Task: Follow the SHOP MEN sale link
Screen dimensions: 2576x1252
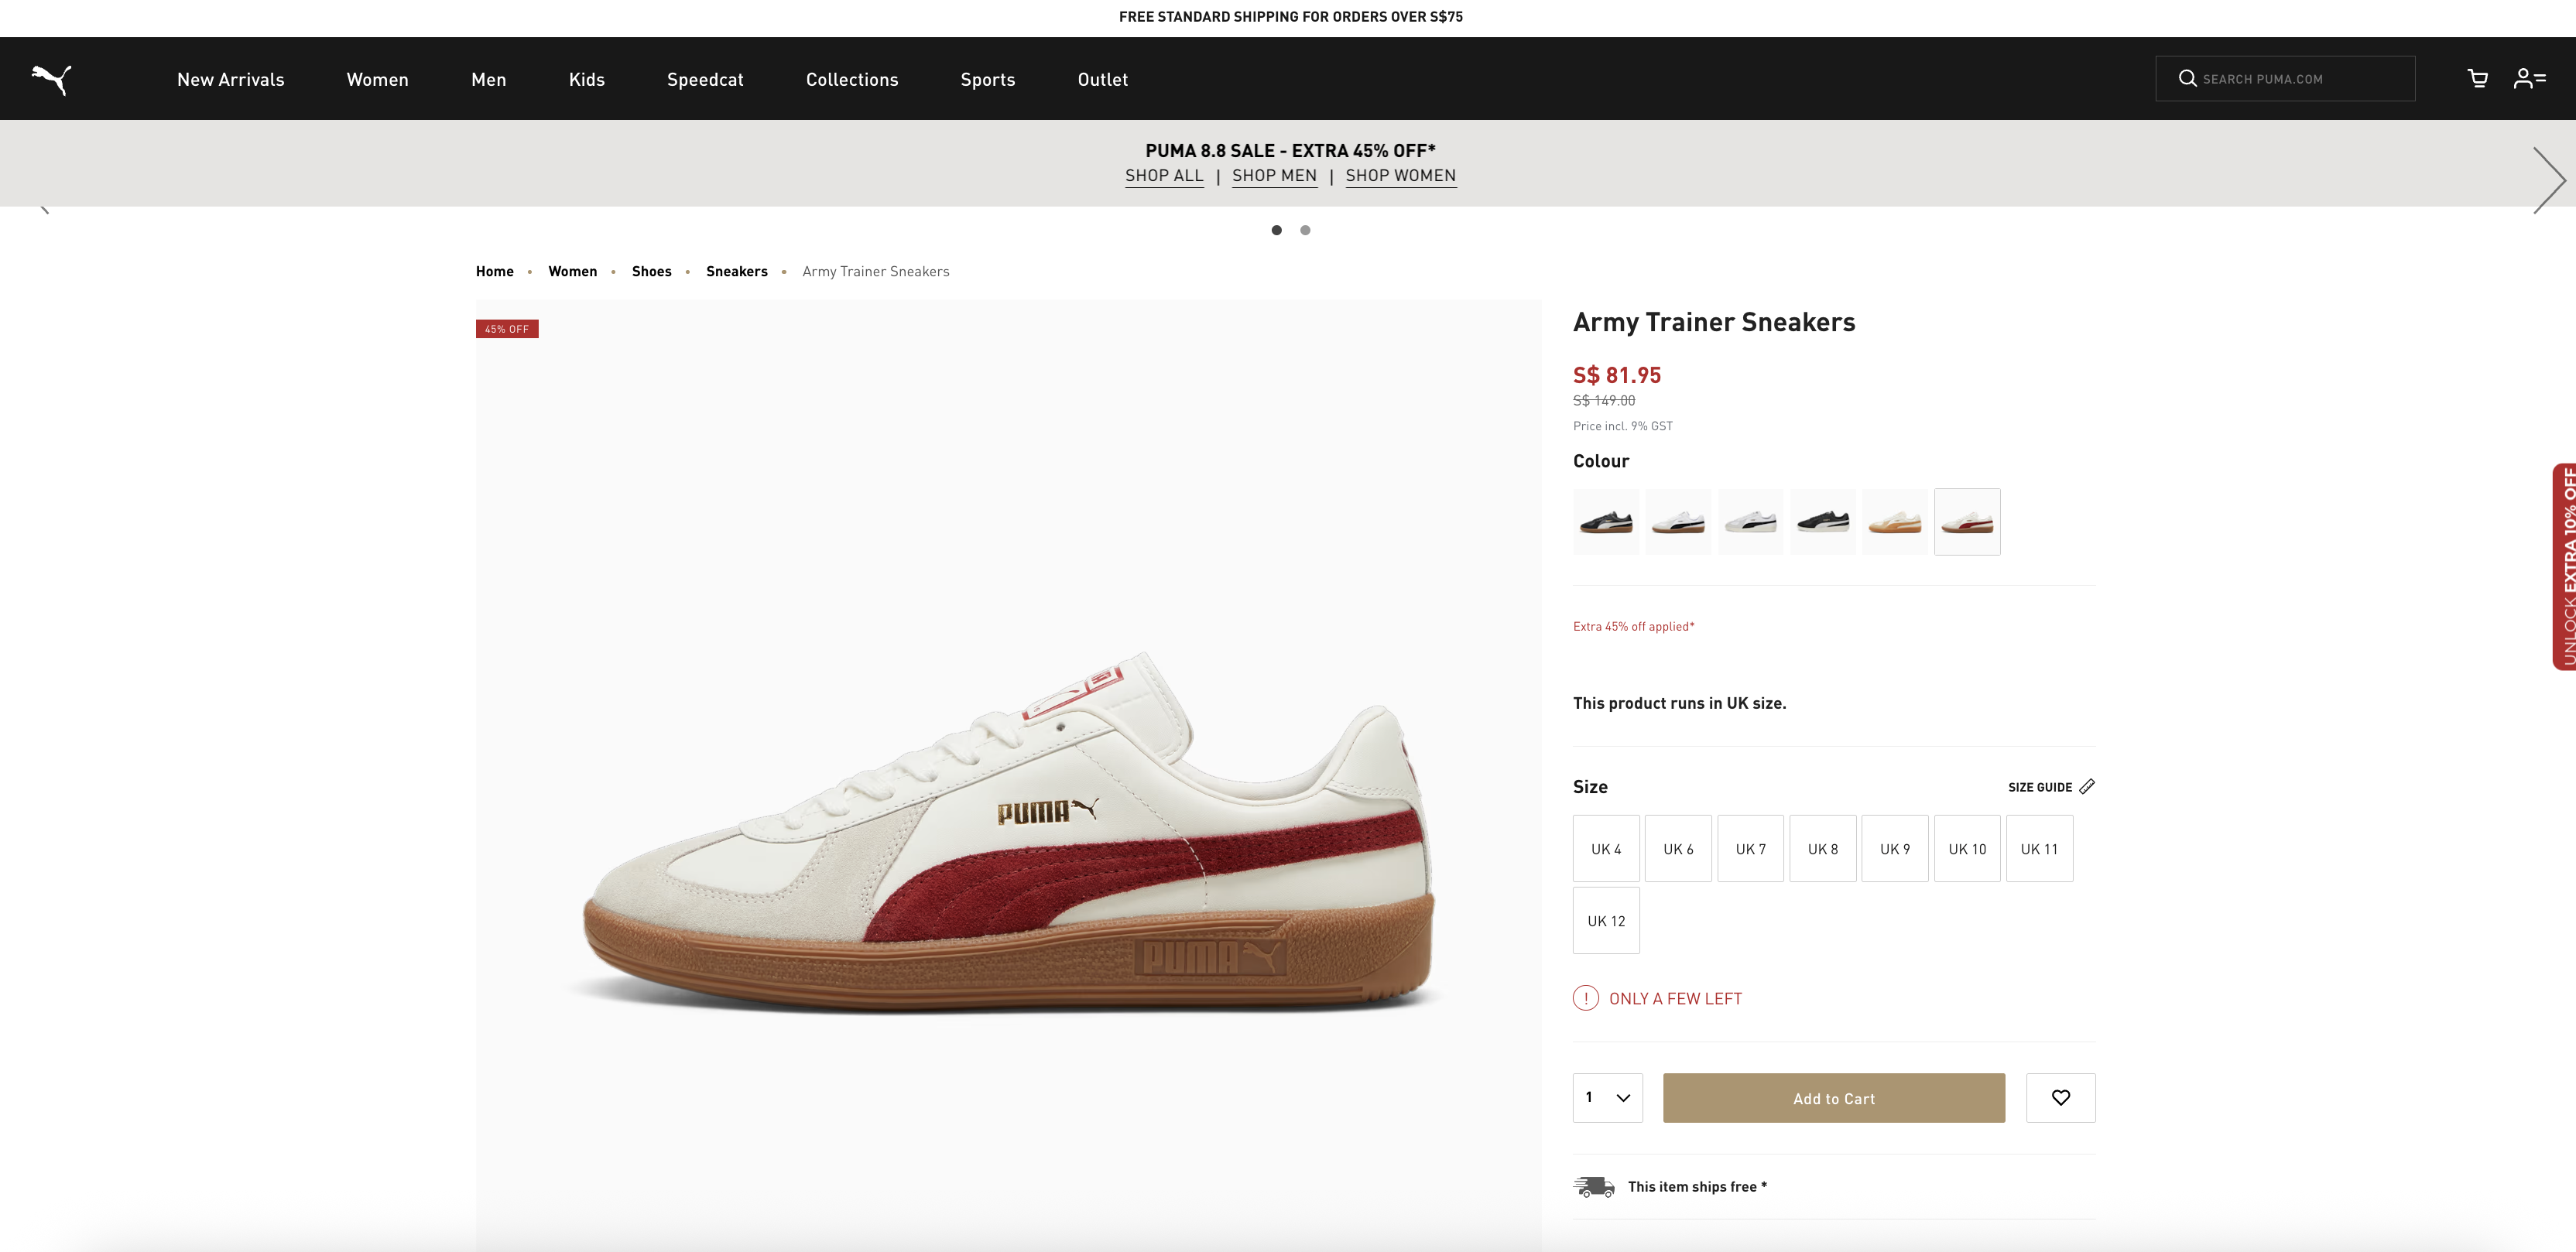Action: [x=1274, y=176]
